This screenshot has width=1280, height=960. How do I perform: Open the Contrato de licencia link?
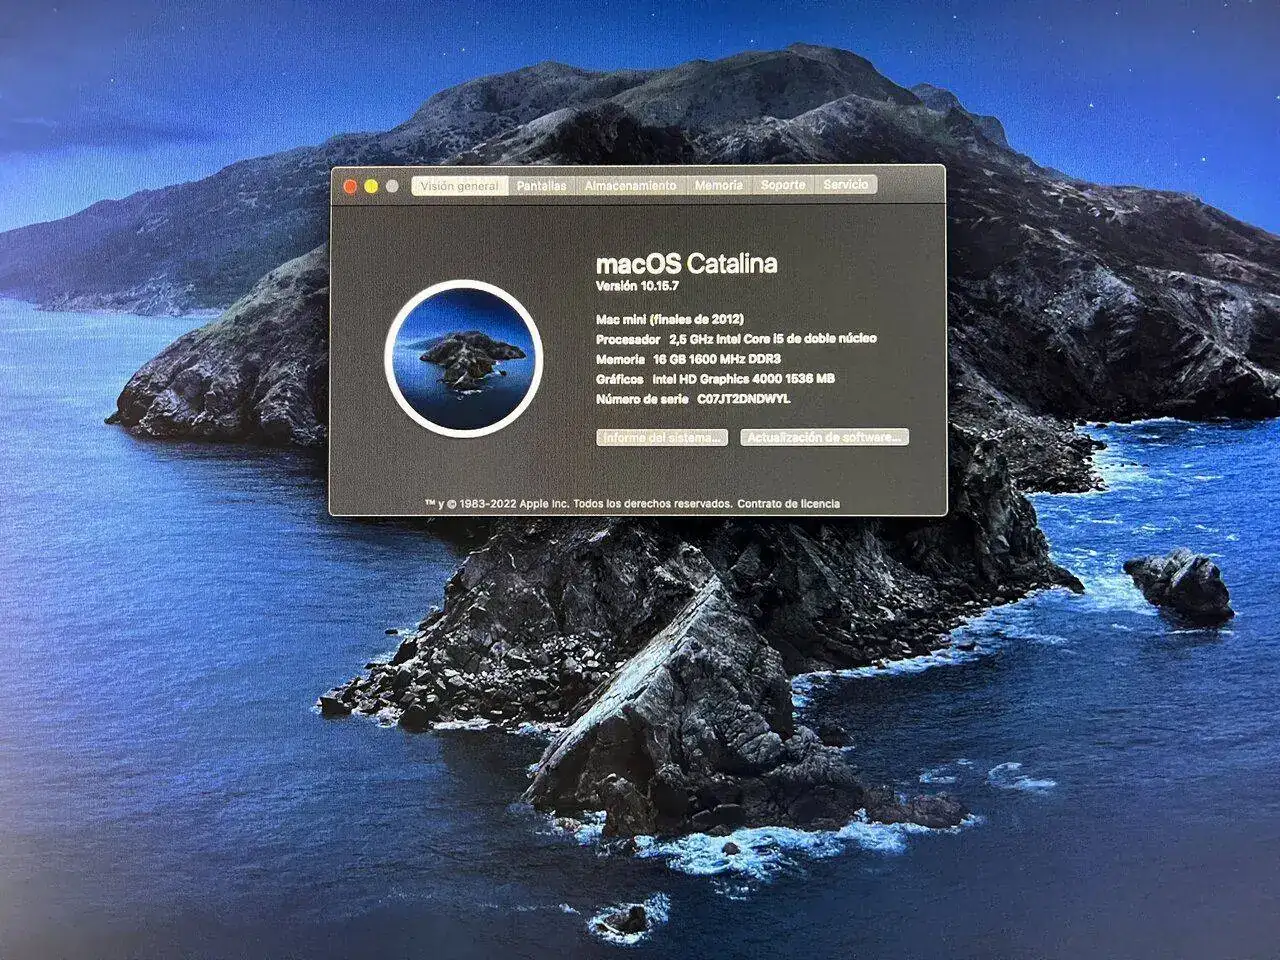tap(788, 504)
